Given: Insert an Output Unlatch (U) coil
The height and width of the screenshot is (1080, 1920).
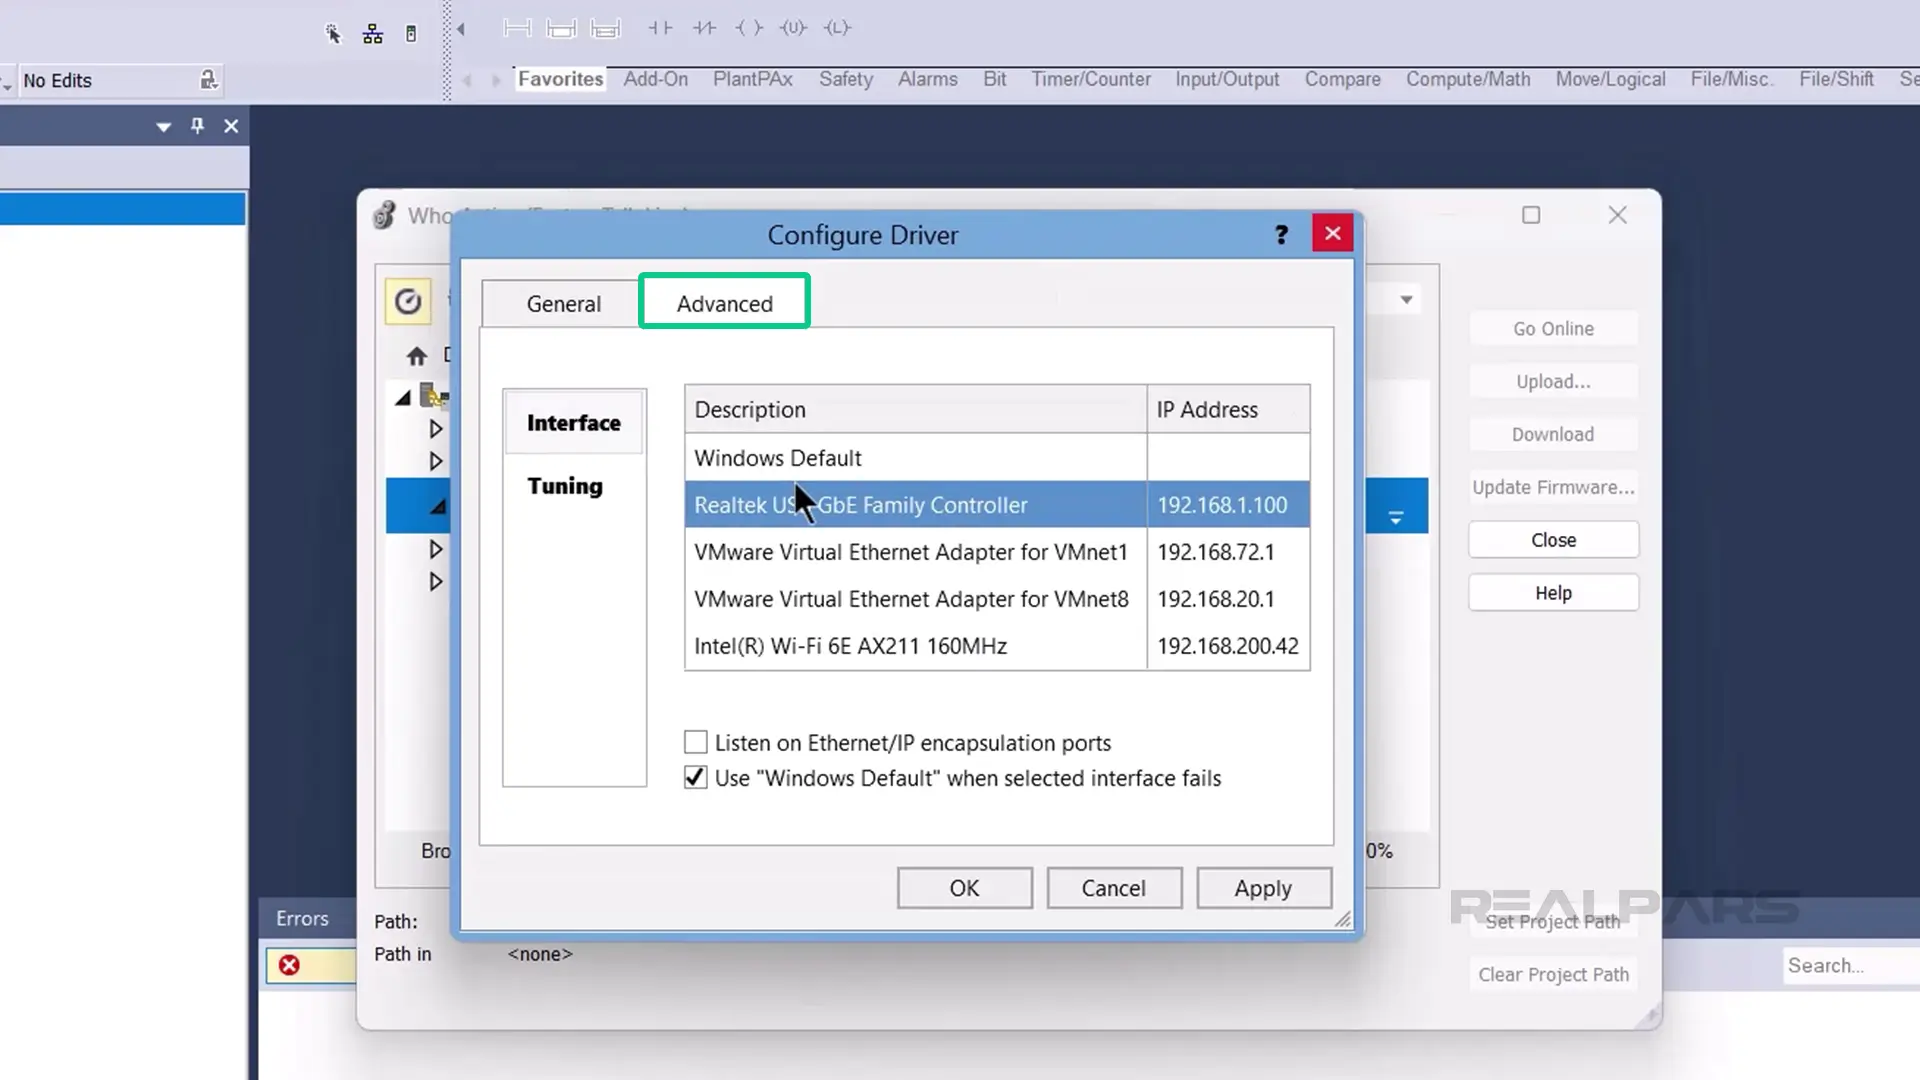Looking at the screenshot, I should tap(793, 28).
